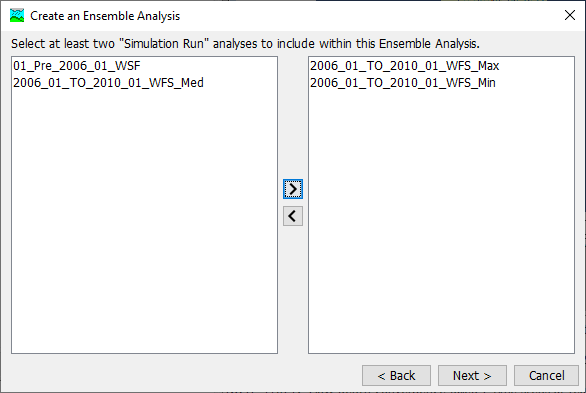Go to the previous step with Back

pyautogui.click(x=396, y=375)
